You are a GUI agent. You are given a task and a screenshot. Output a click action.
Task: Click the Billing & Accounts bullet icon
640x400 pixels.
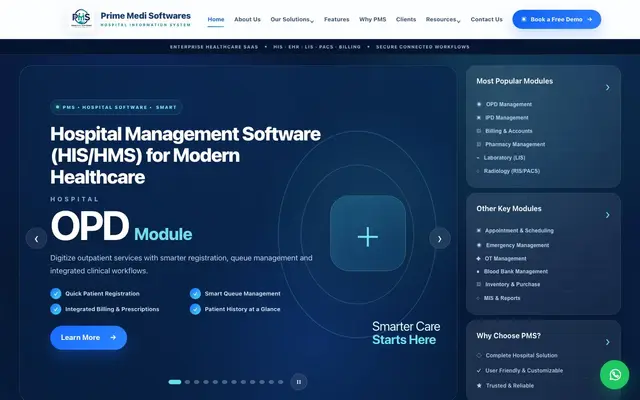479,131
